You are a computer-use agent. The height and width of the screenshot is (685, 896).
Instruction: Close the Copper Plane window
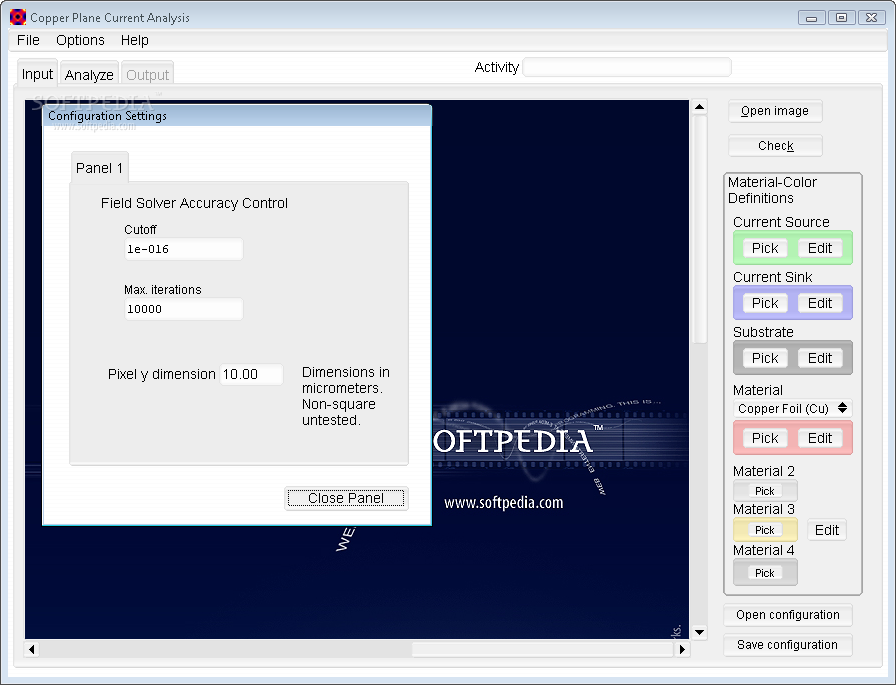click(x=871, y=18)
